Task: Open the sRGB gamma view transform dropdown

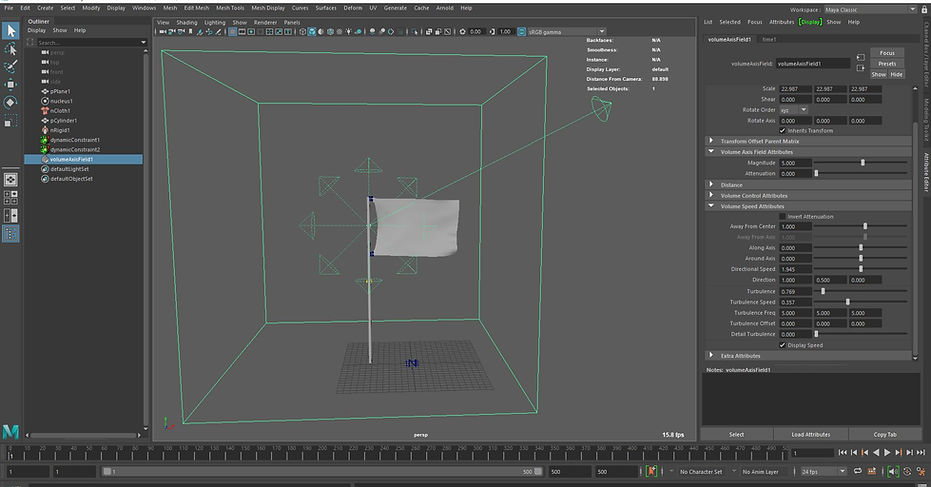Action: point(566,31)
